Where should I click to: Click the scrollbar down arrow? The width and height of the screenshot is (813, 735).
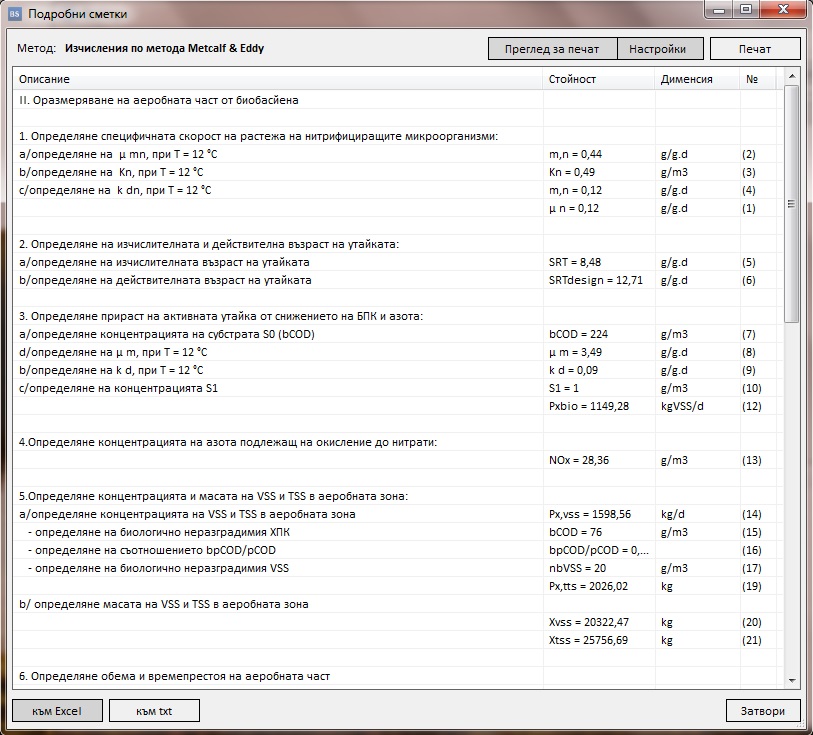point(792,679)
